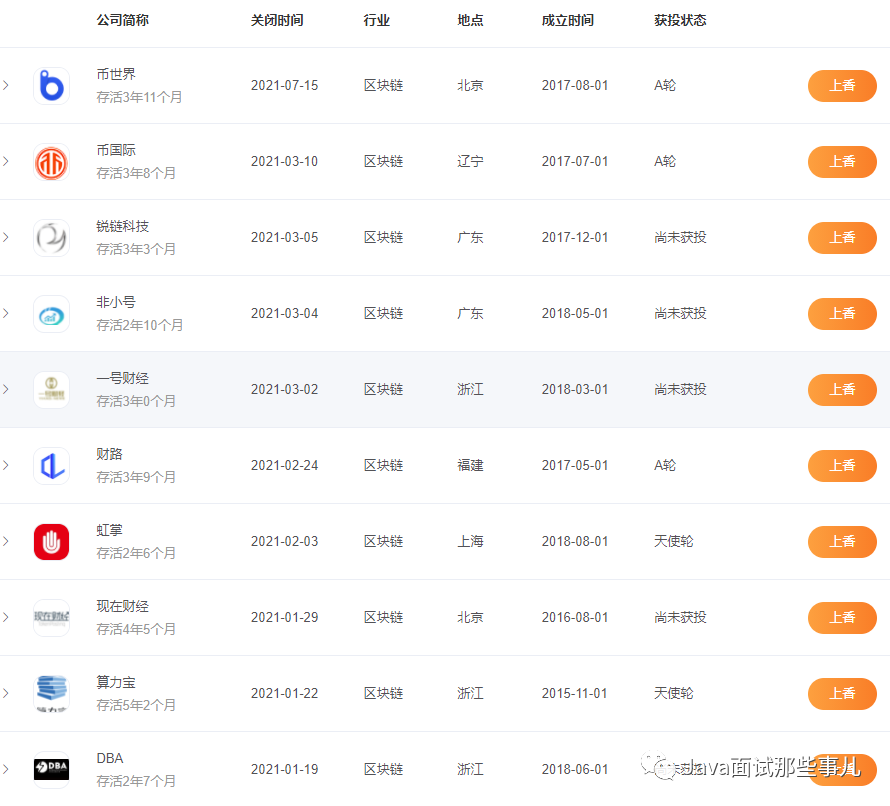Click the DBA black logo
Screen dimensions: 890x806
51,769
